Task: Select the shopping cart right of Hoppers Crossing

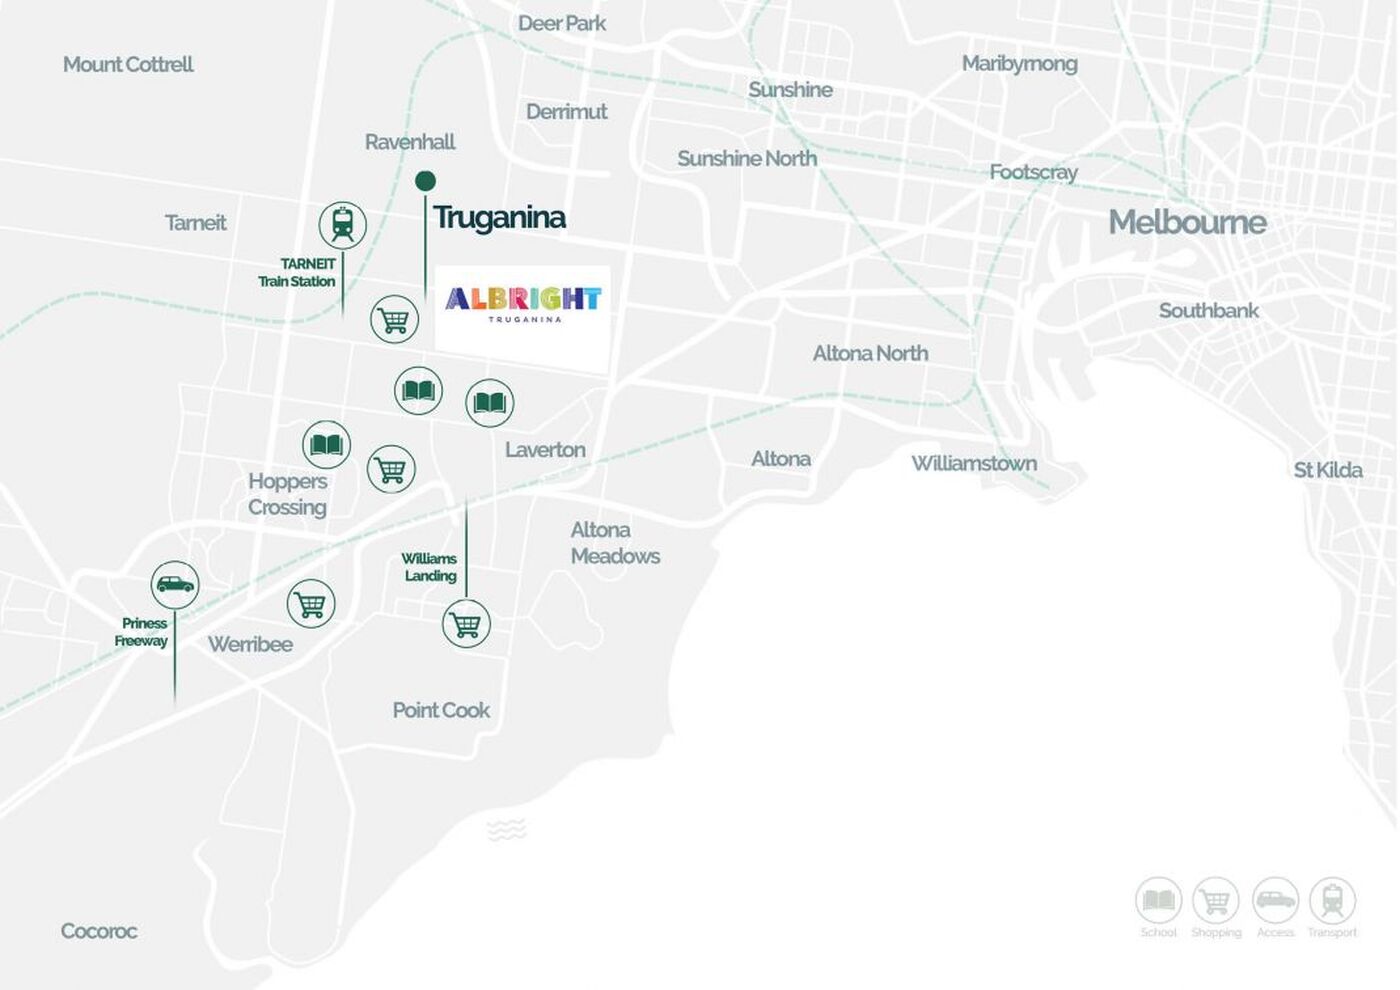Action: point(391,469)
